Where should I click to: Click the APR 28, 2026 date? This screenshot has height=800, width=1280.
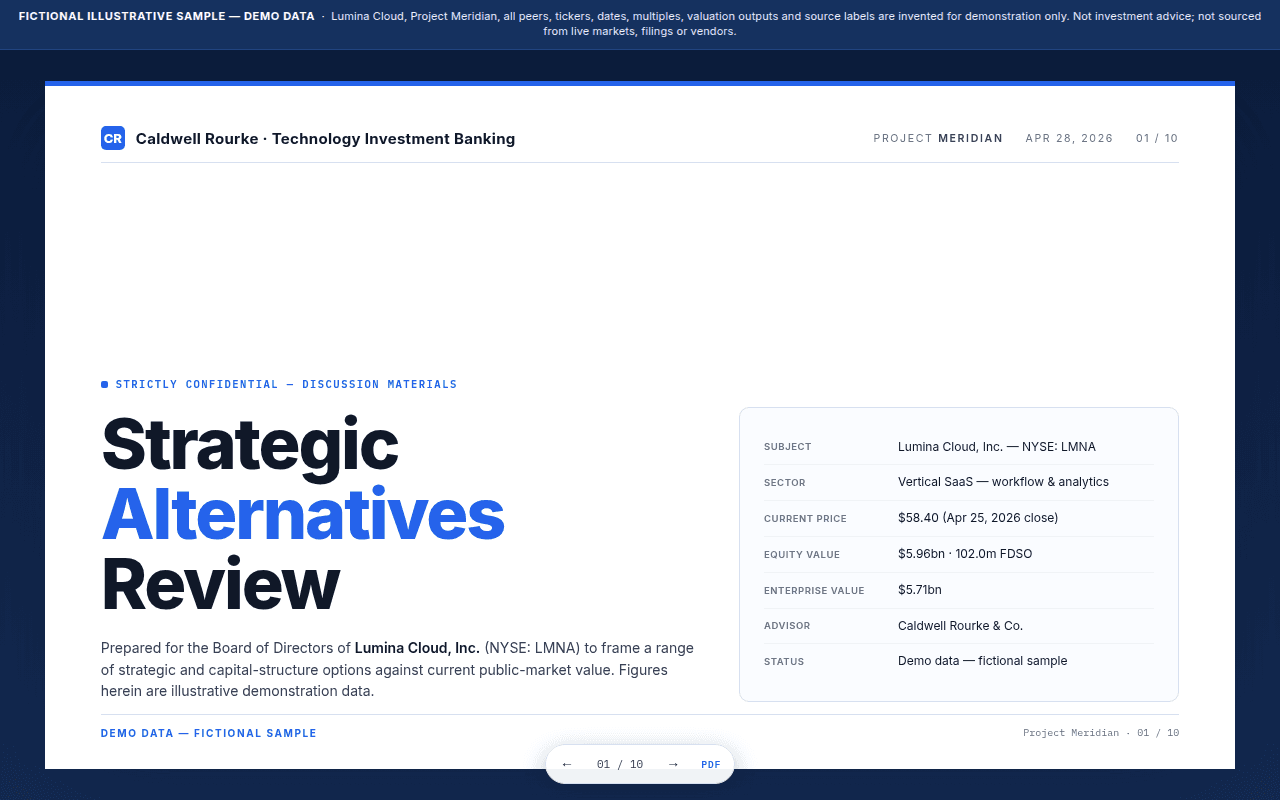(x=1069, y=138)
